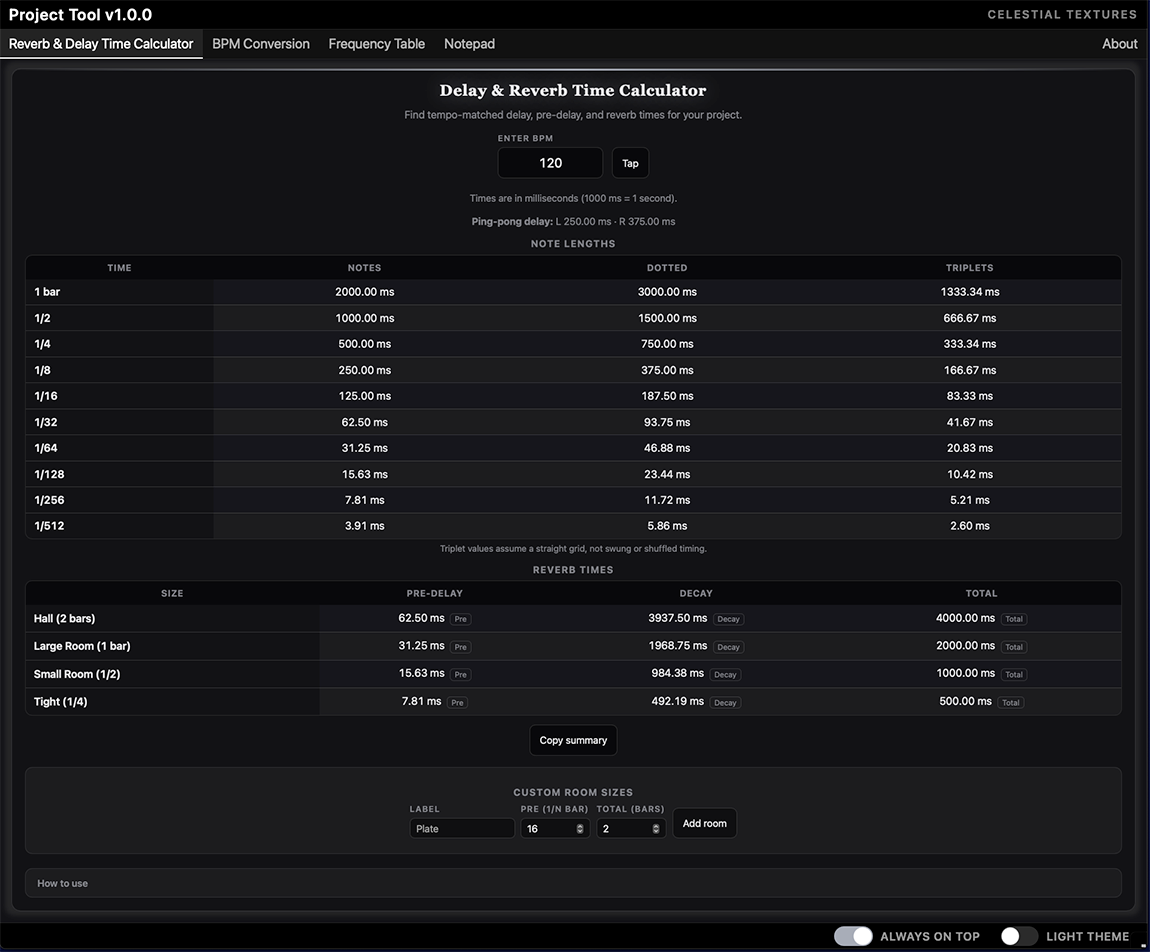Open the Frequency Table tab
Viewport: 1150px width, 952px height.
[x=376, y=44]
